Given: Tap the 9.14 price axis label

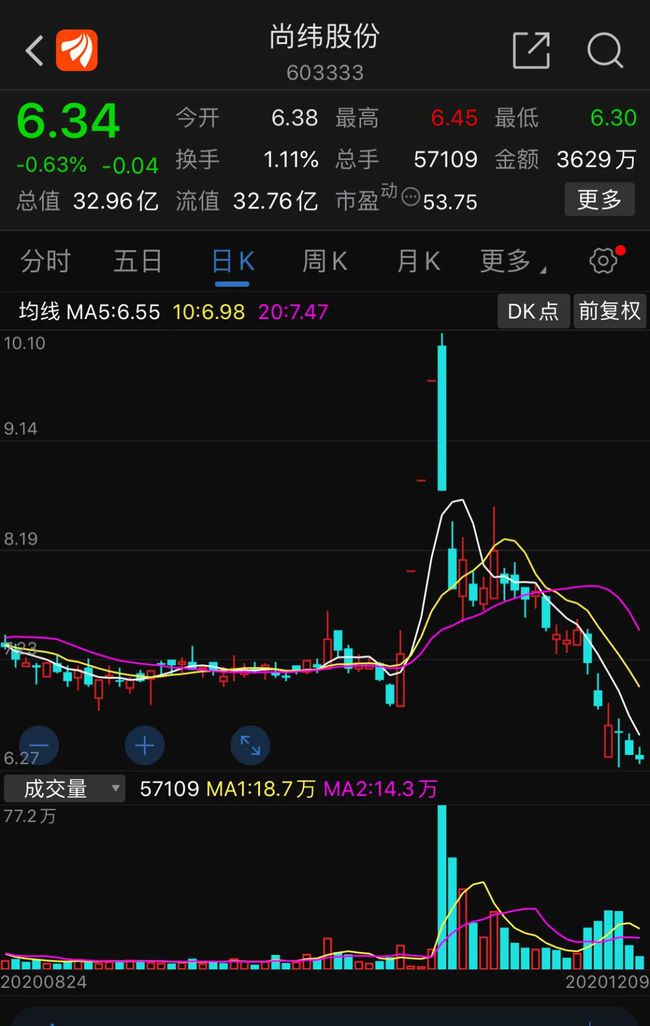Looking at the screenshot, I should click(20, 429).
